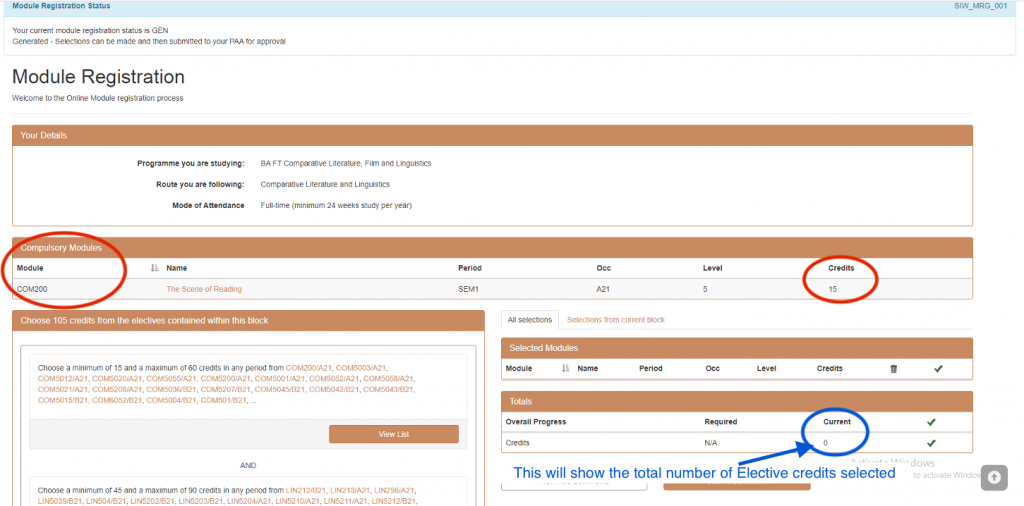Click sort icon in Compulsory Modules table
This screenshot has width=1024, height=506.
pos(154,268)
